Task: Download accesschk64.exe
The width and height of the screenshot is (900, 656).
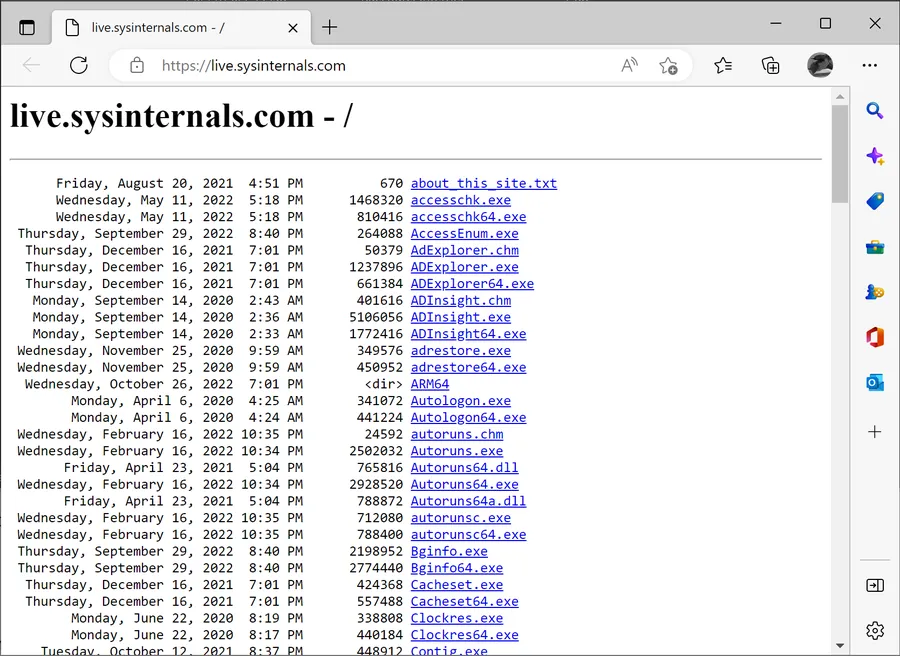Action: (x=468, y=217)
